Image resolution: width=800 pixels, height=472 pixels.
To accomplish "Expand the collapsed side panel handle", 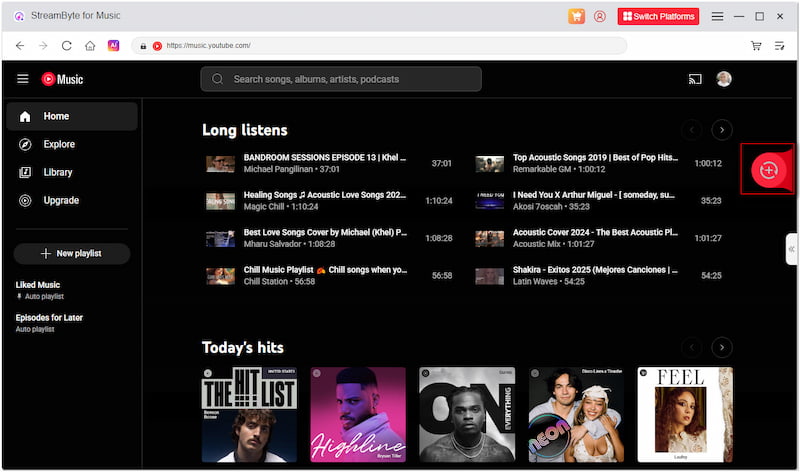I will point(791,249).
